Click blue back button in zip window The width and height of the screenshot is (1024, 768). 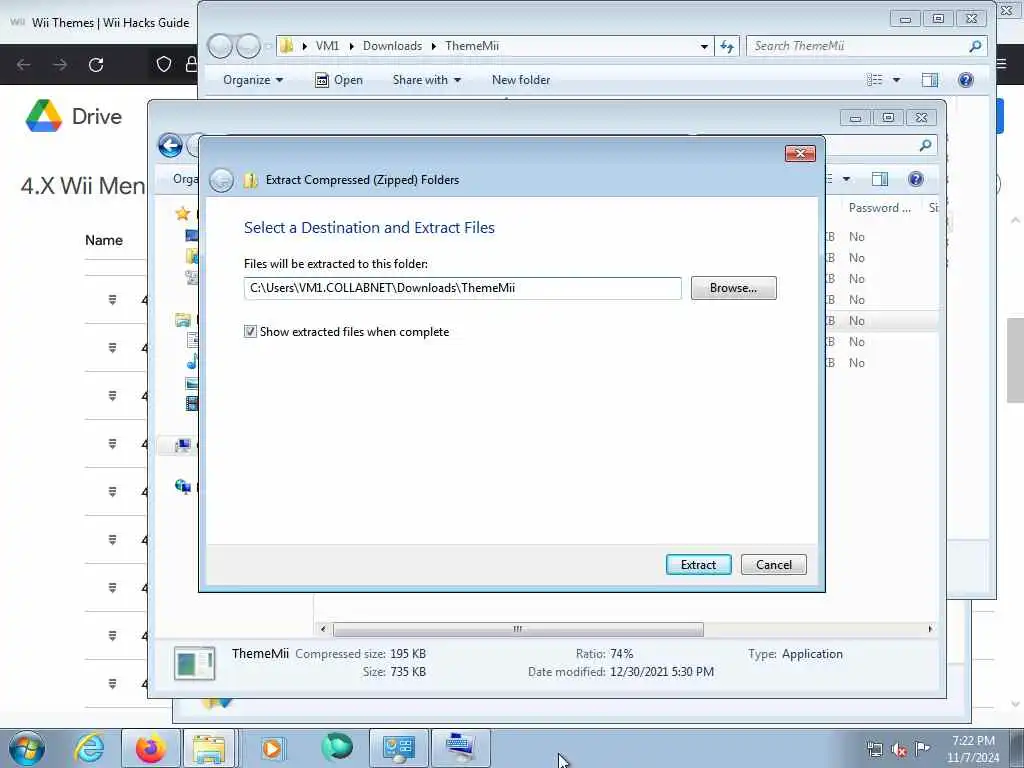(x=170, y=145)
